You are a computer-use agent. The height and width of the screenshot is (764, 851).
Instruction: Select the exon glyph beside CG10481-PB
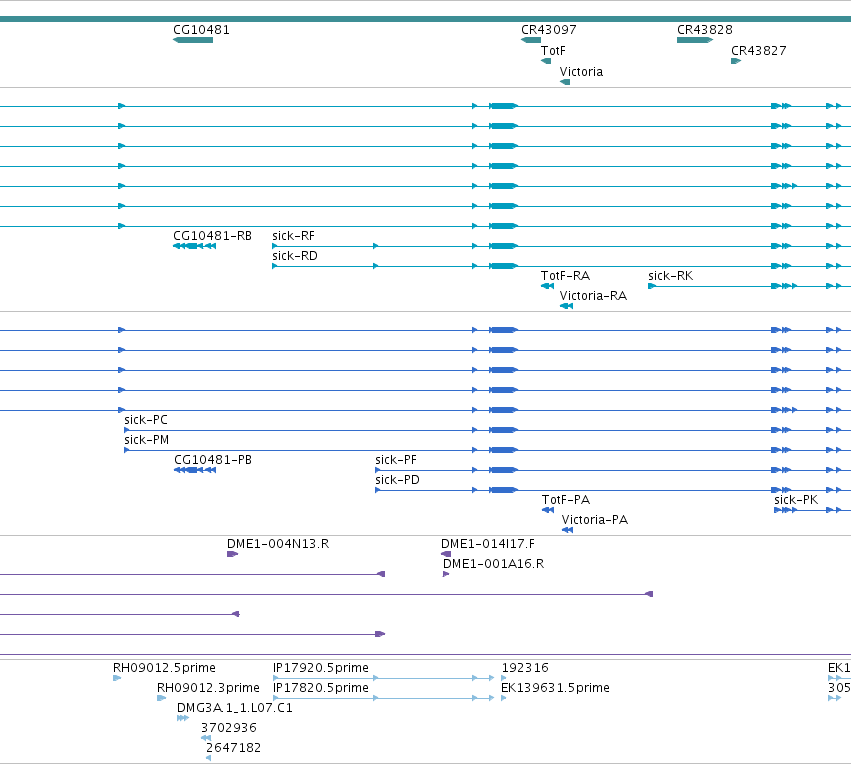[x=195, y=470]
